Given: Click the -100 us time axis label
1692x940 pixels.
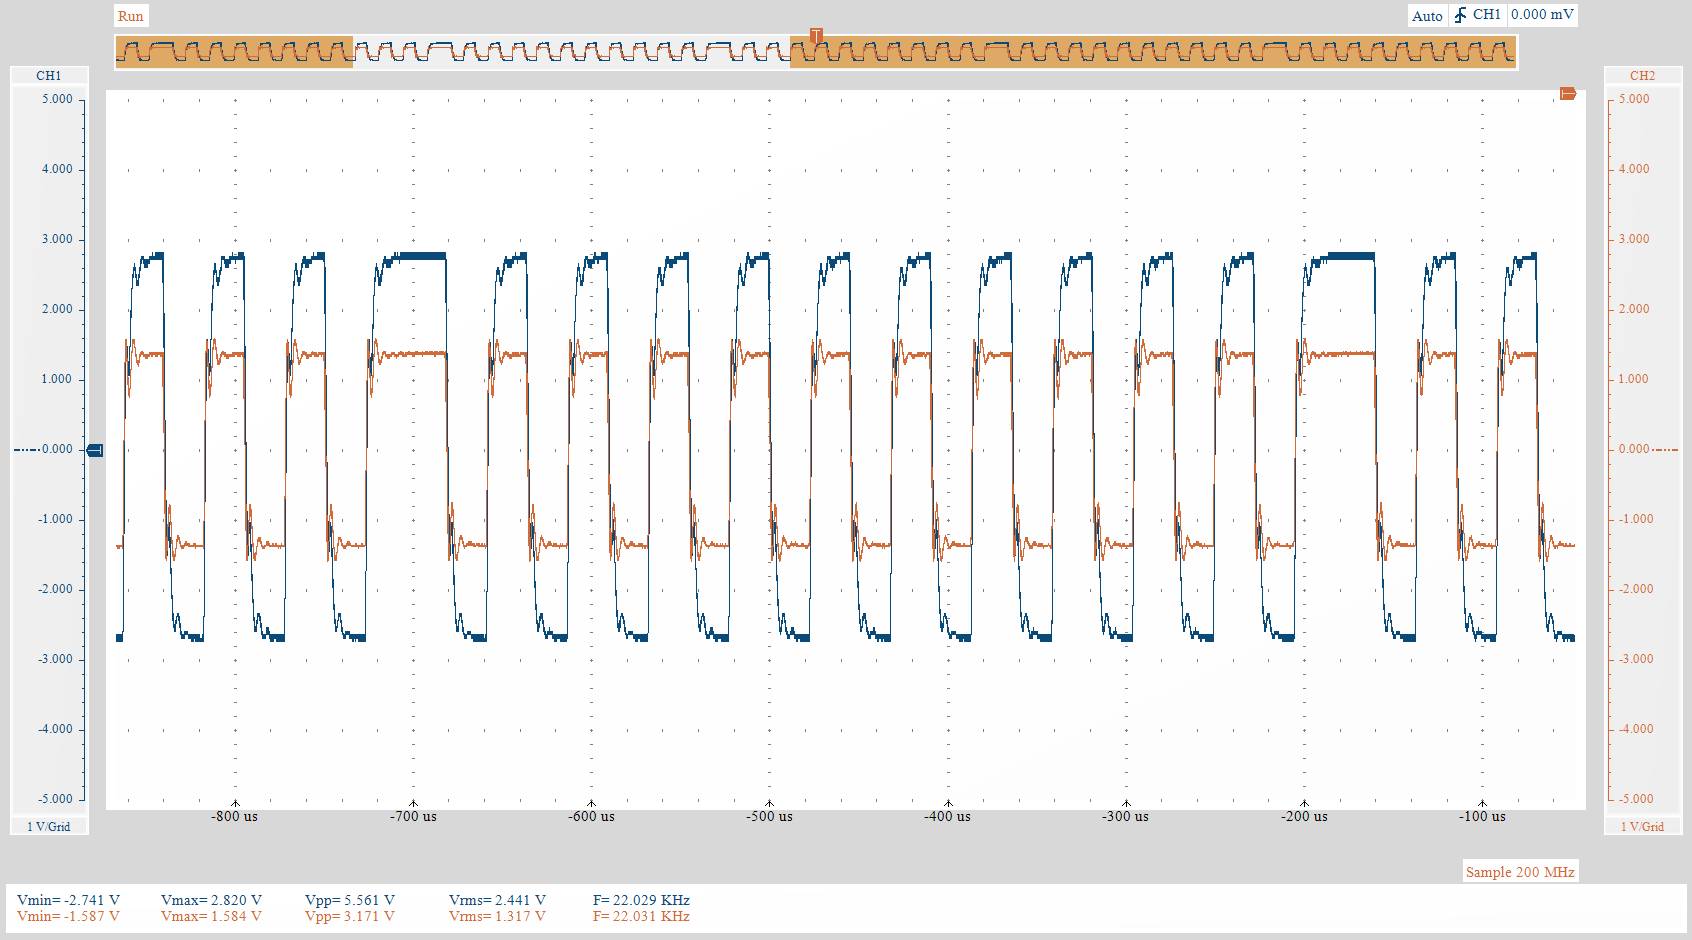Looking at the screenshot, I should (1482, 817).
